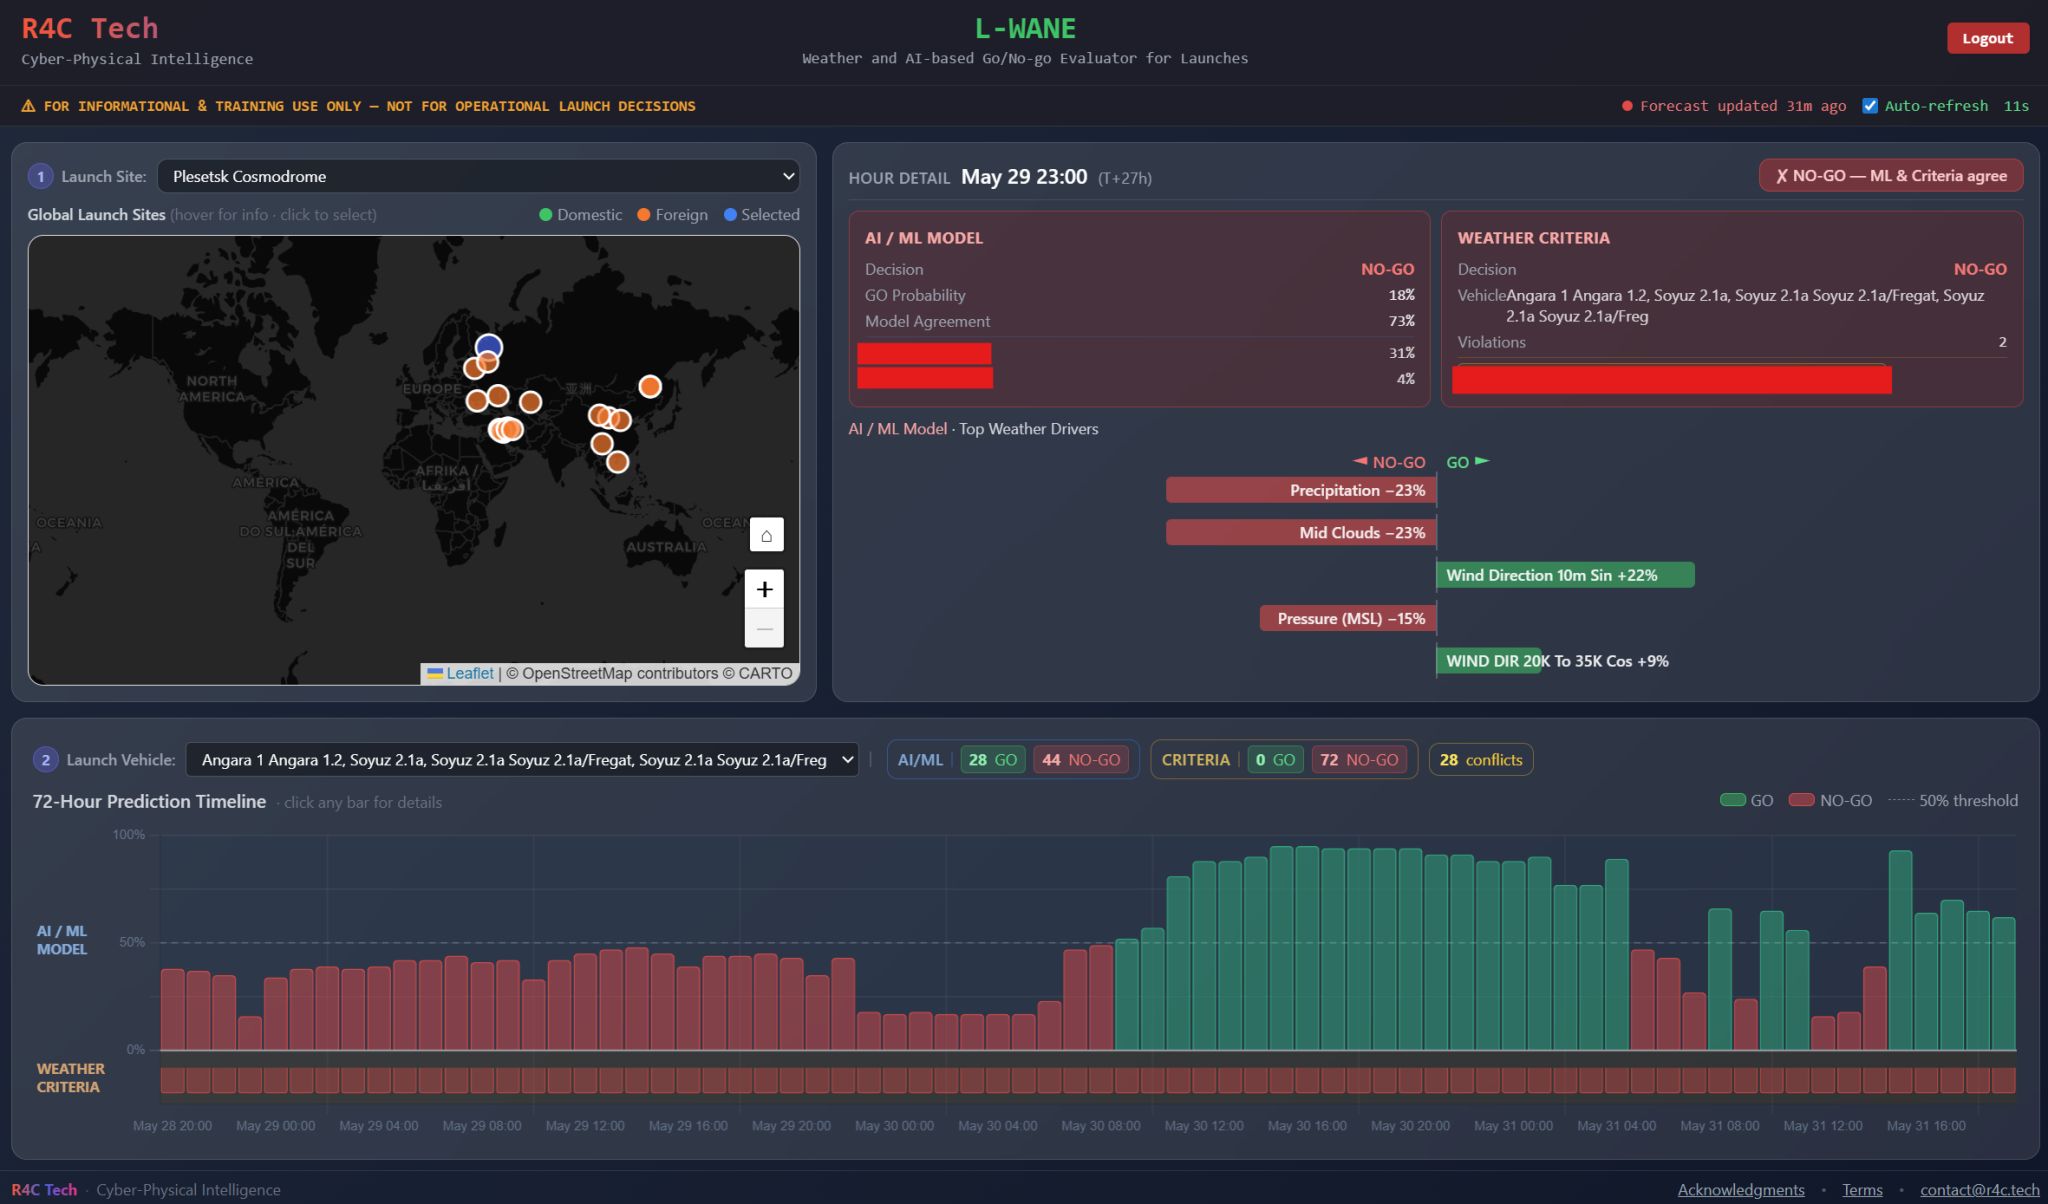
Task: Open the Launch Site dropdown
Action: coord(478,176)
